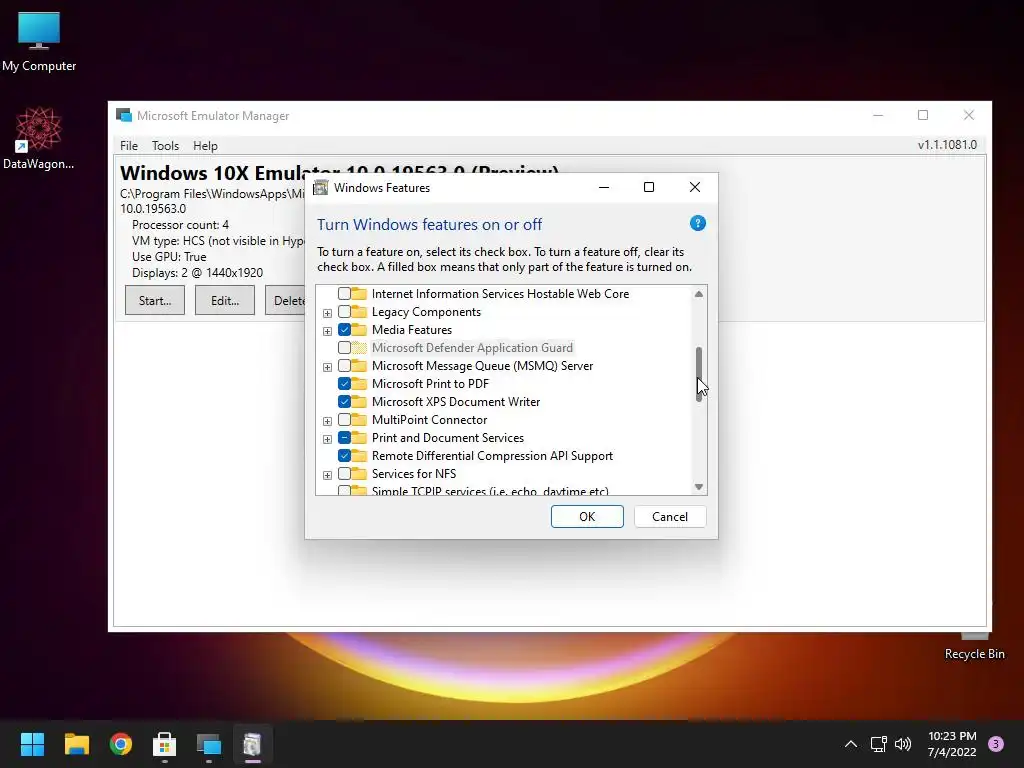1024x768 pixels.
Task: Switch to Windows Features taskbar icon
Action: point(253,744)
